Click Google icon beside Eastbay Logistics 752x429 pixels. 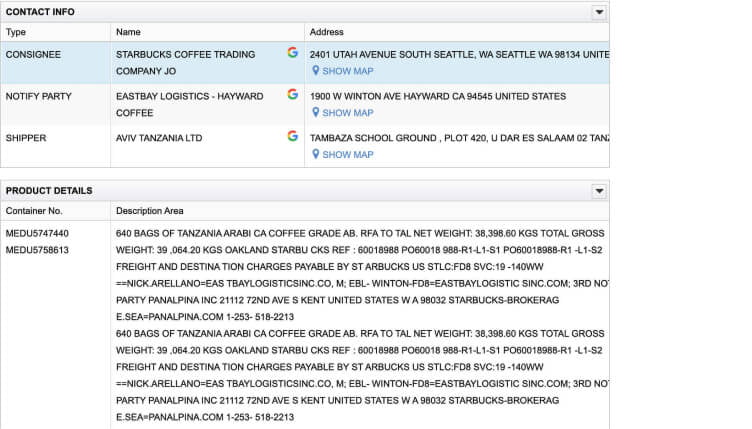point(292,95)
